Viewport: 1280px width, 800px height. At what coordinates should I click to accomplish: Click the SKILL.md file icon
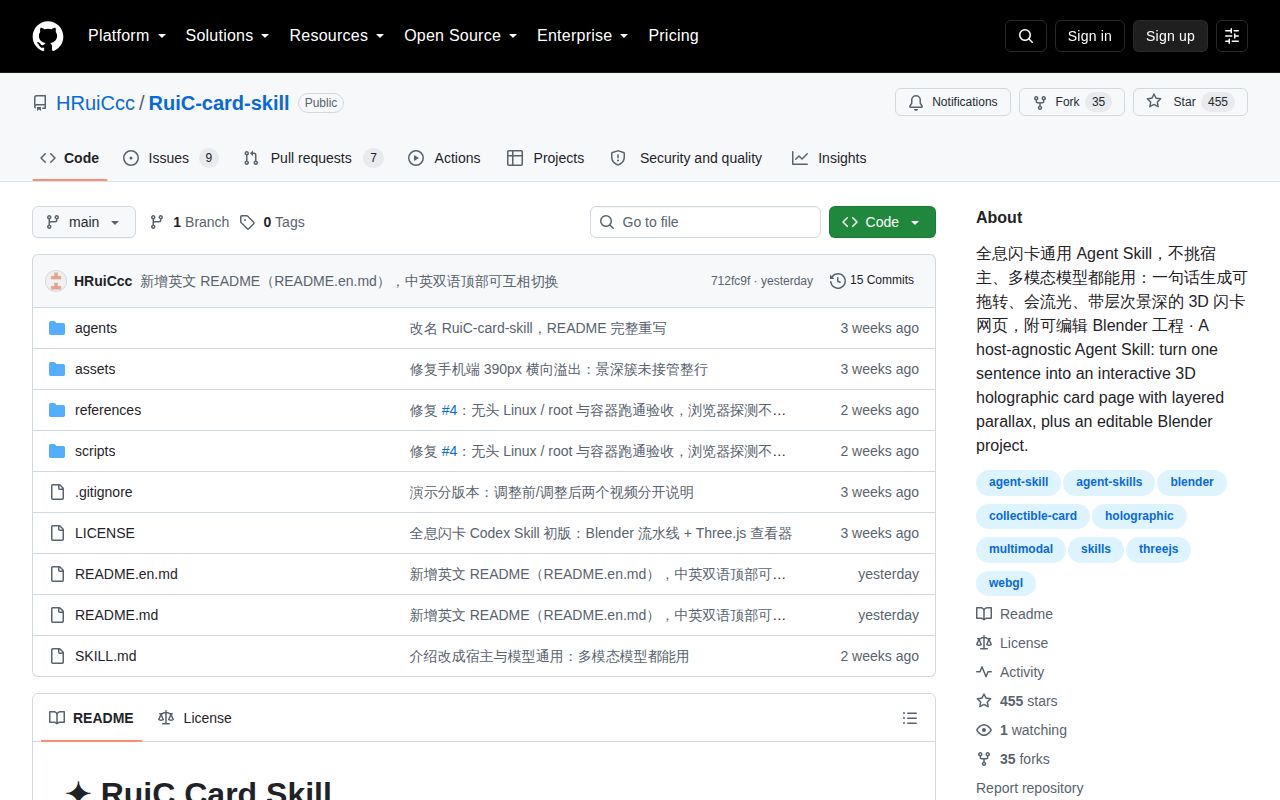[57, 656]
